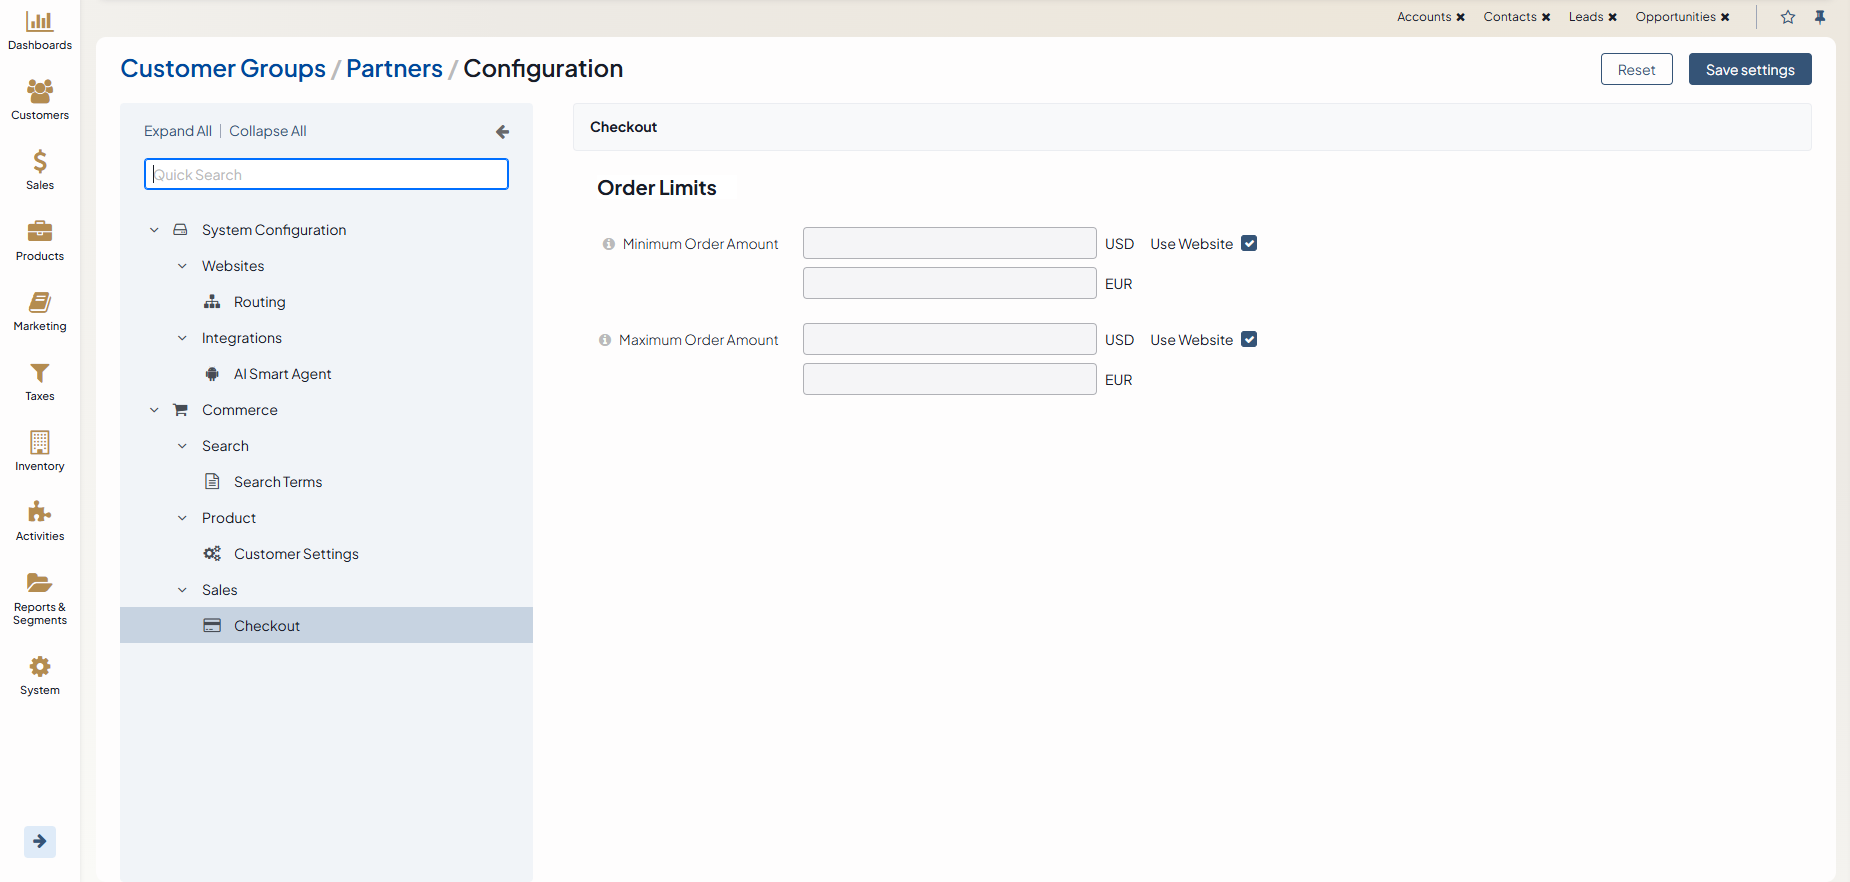Screen dimensions: 1850x882
Task: Collapse the configuration tree with left arrow
Action: tap(502, 132)
